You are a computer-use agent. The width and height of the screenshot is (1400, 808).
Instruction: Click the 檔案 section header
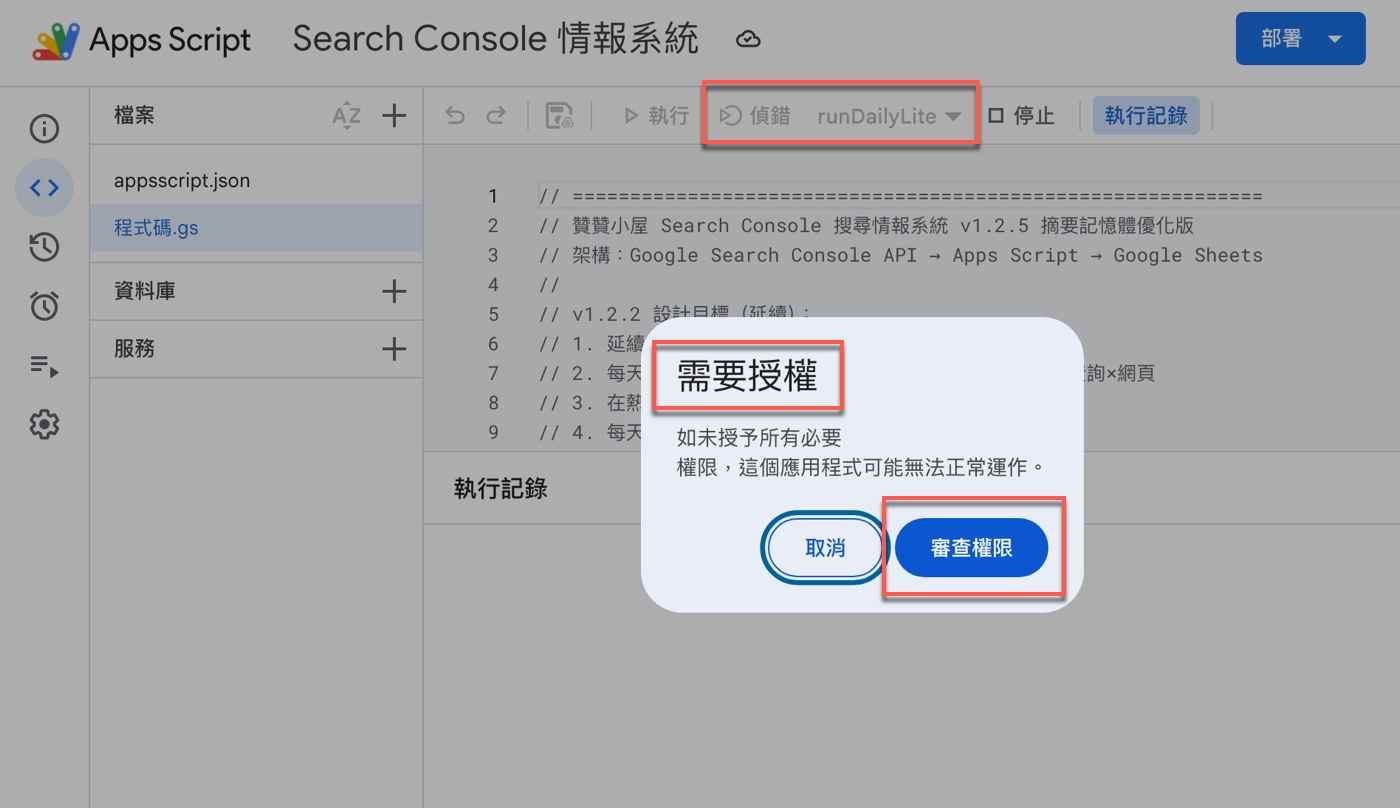click(134, 116)
